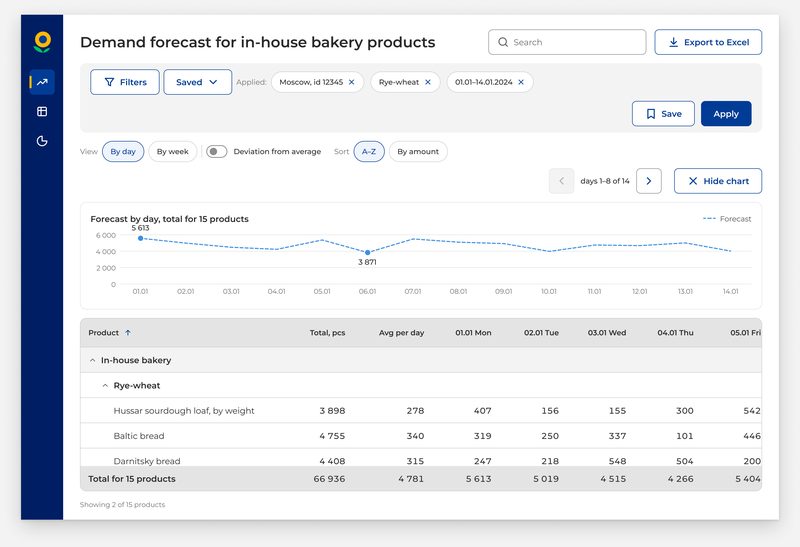
Task: Select the Darnitsky bread row
Action: click(x=421, y=458)
